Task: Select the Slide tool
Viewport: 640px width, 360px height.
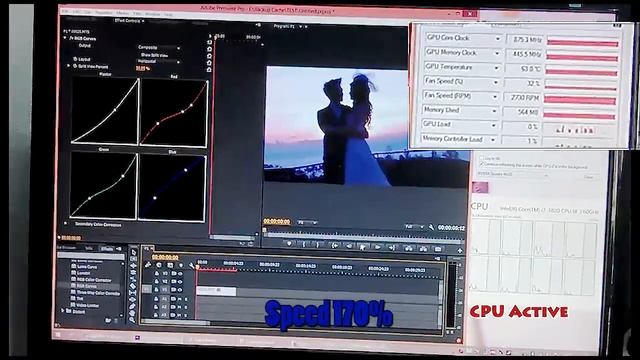Action: 133,300
